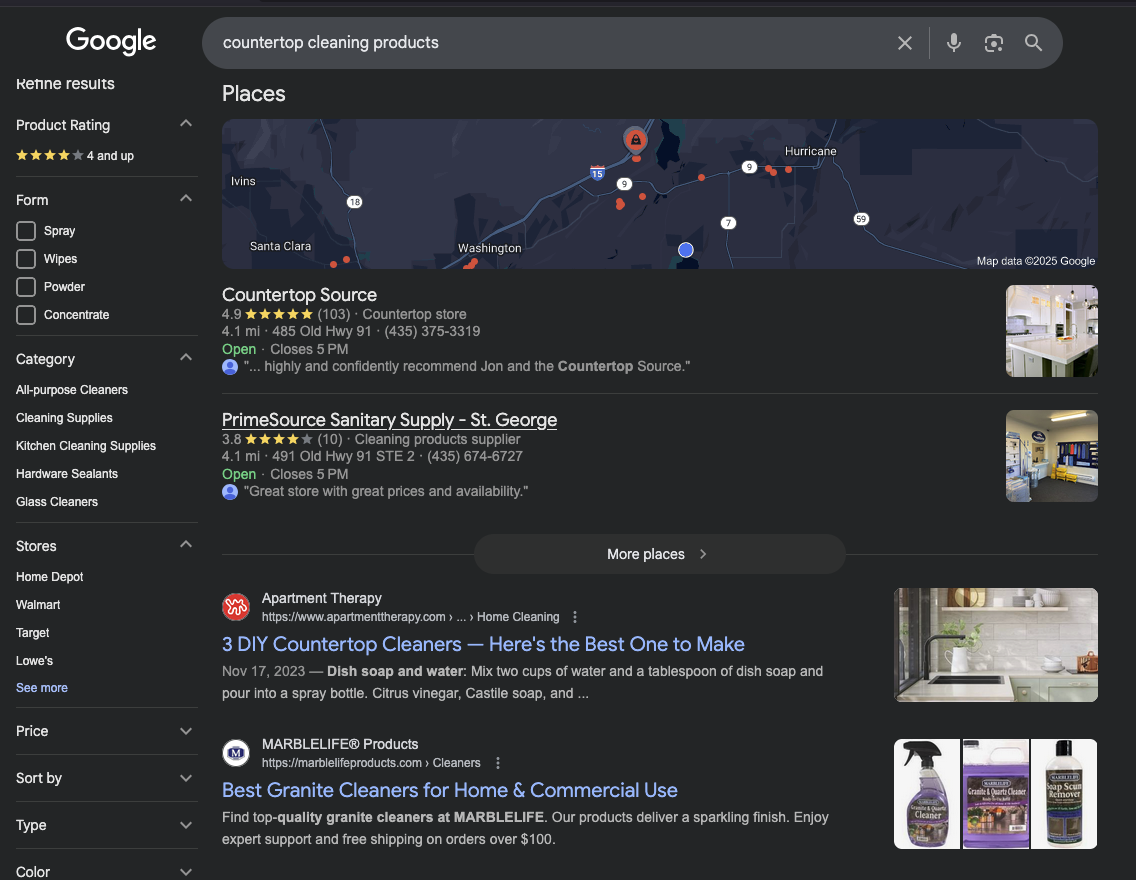Check the Wipes form filter
Screen dimensions: 1136x880
pos(26,259)
